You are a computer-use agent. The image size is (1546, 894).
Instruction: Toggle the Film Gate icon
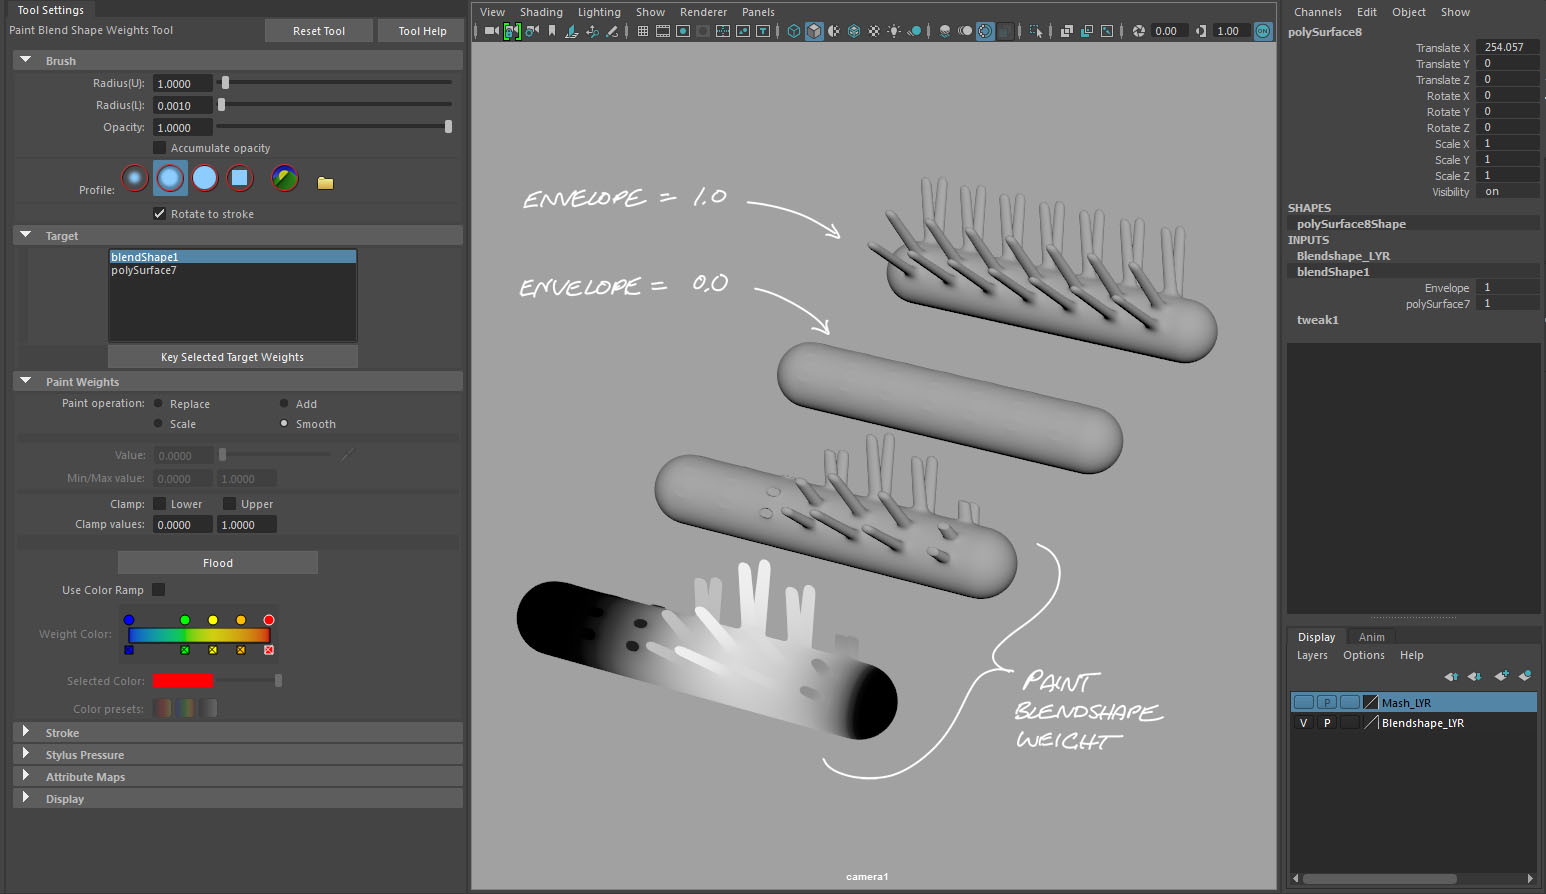[x=663, y=31]
